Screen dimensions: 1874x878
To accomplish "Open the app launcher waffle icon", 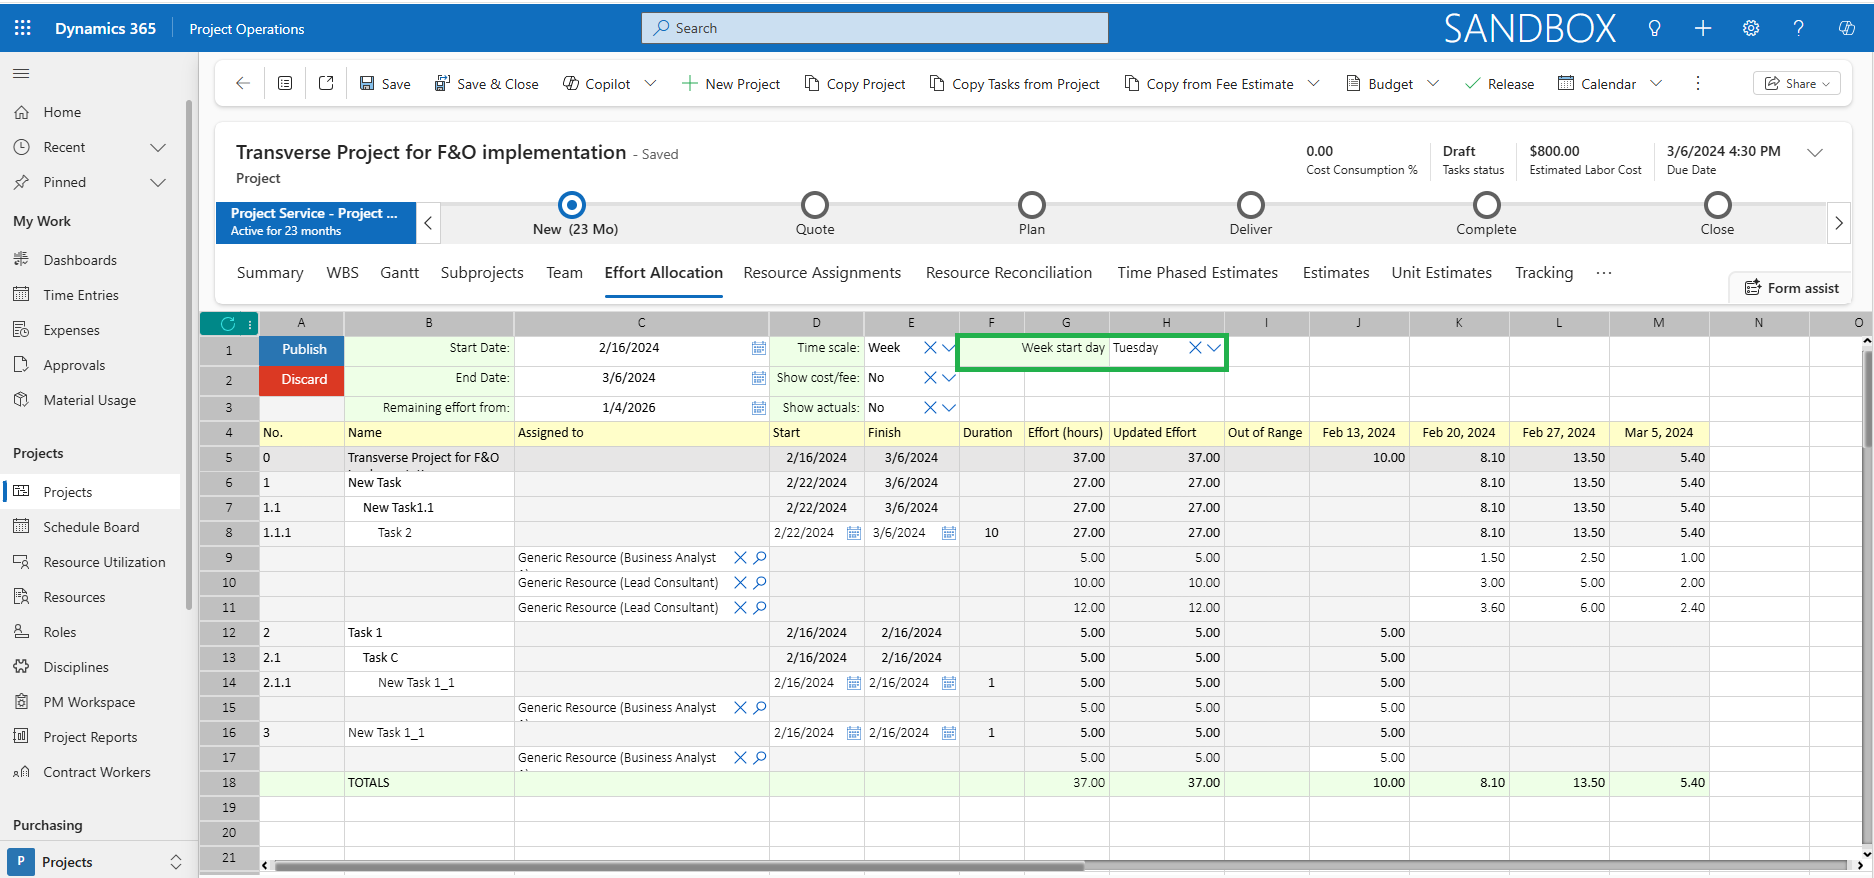I will tap(22, 28).
